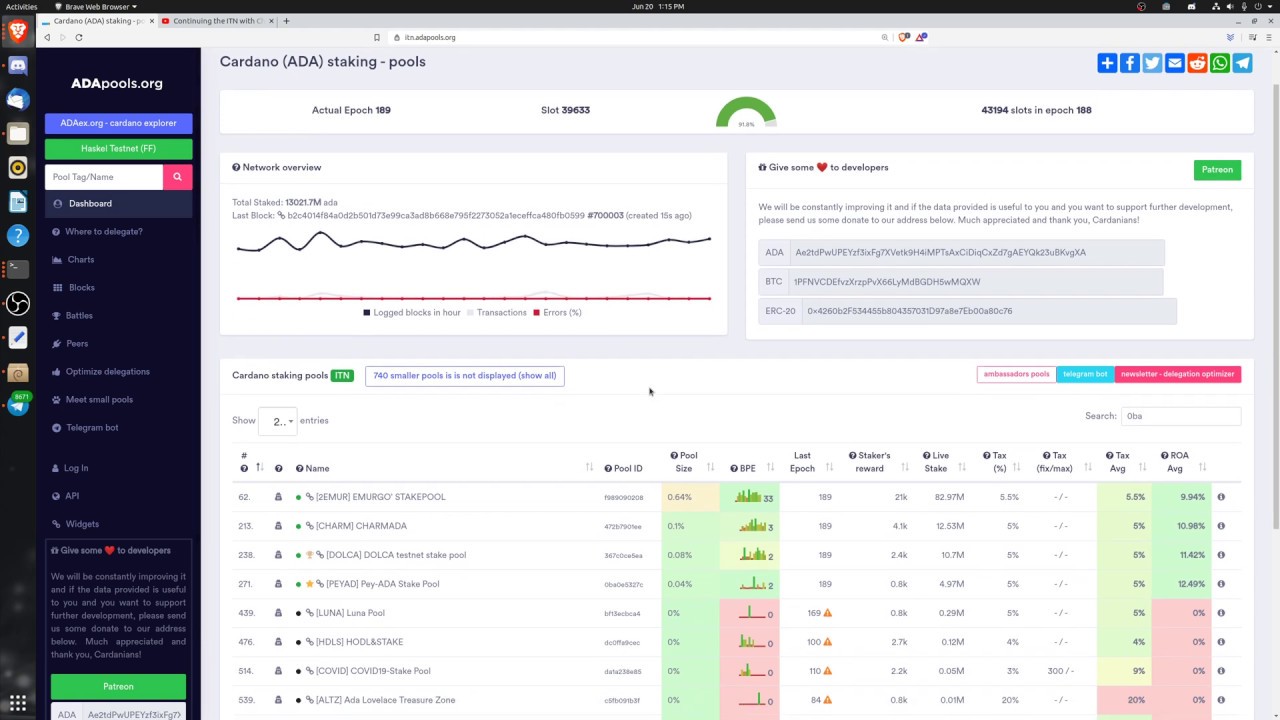Click the telegram bot badge button
Viewport: 1280px width, 720px height.
coord(1085,374)
